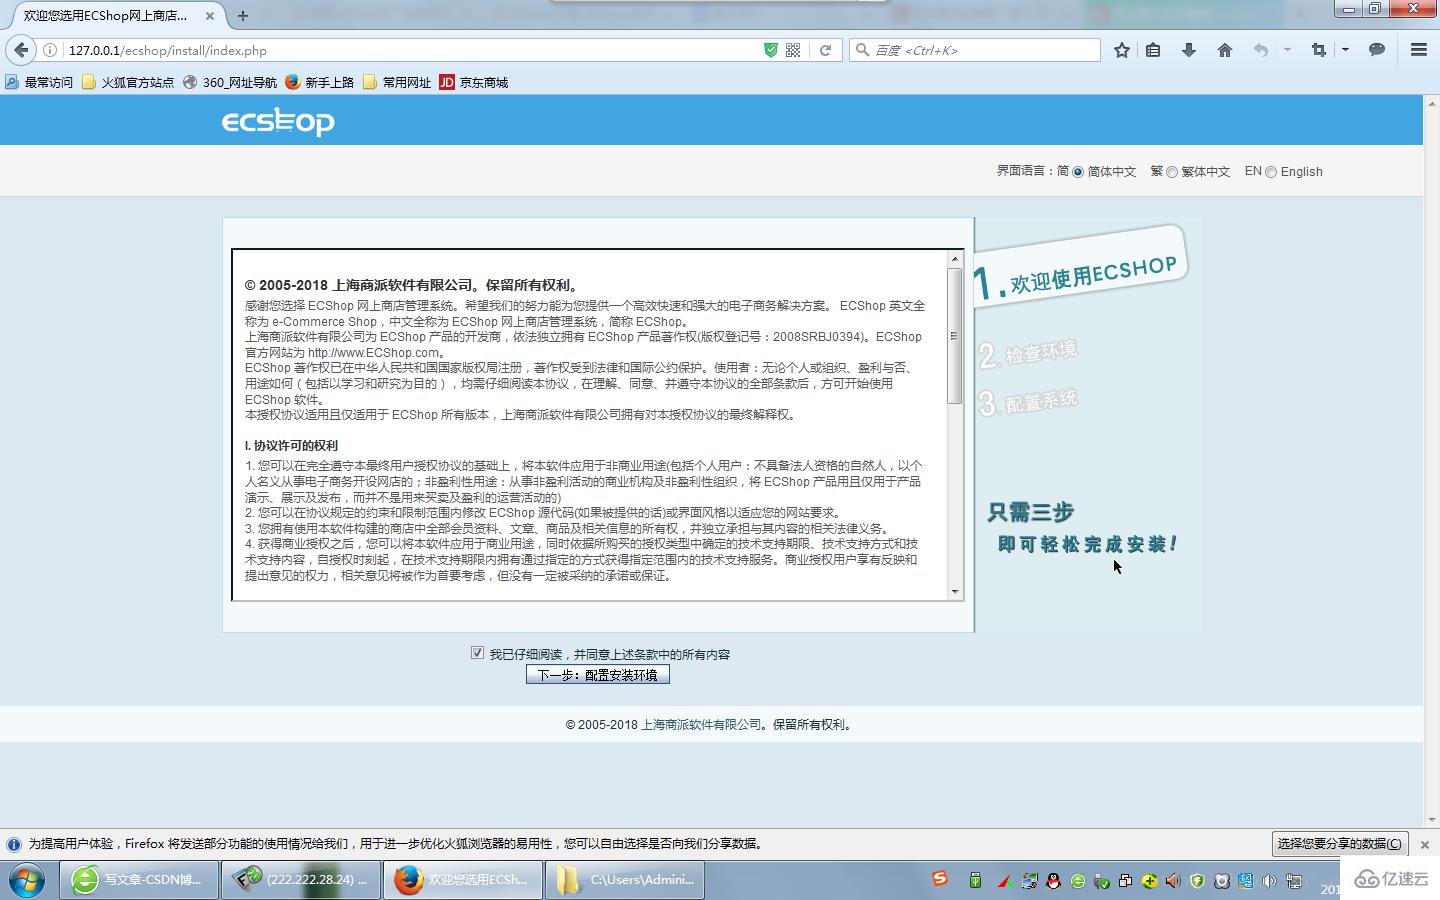Switch to Firefox 欢迎您选用ECSh... taskbar item
This screenshot has height=900, width=1440.
pos(463,880)
